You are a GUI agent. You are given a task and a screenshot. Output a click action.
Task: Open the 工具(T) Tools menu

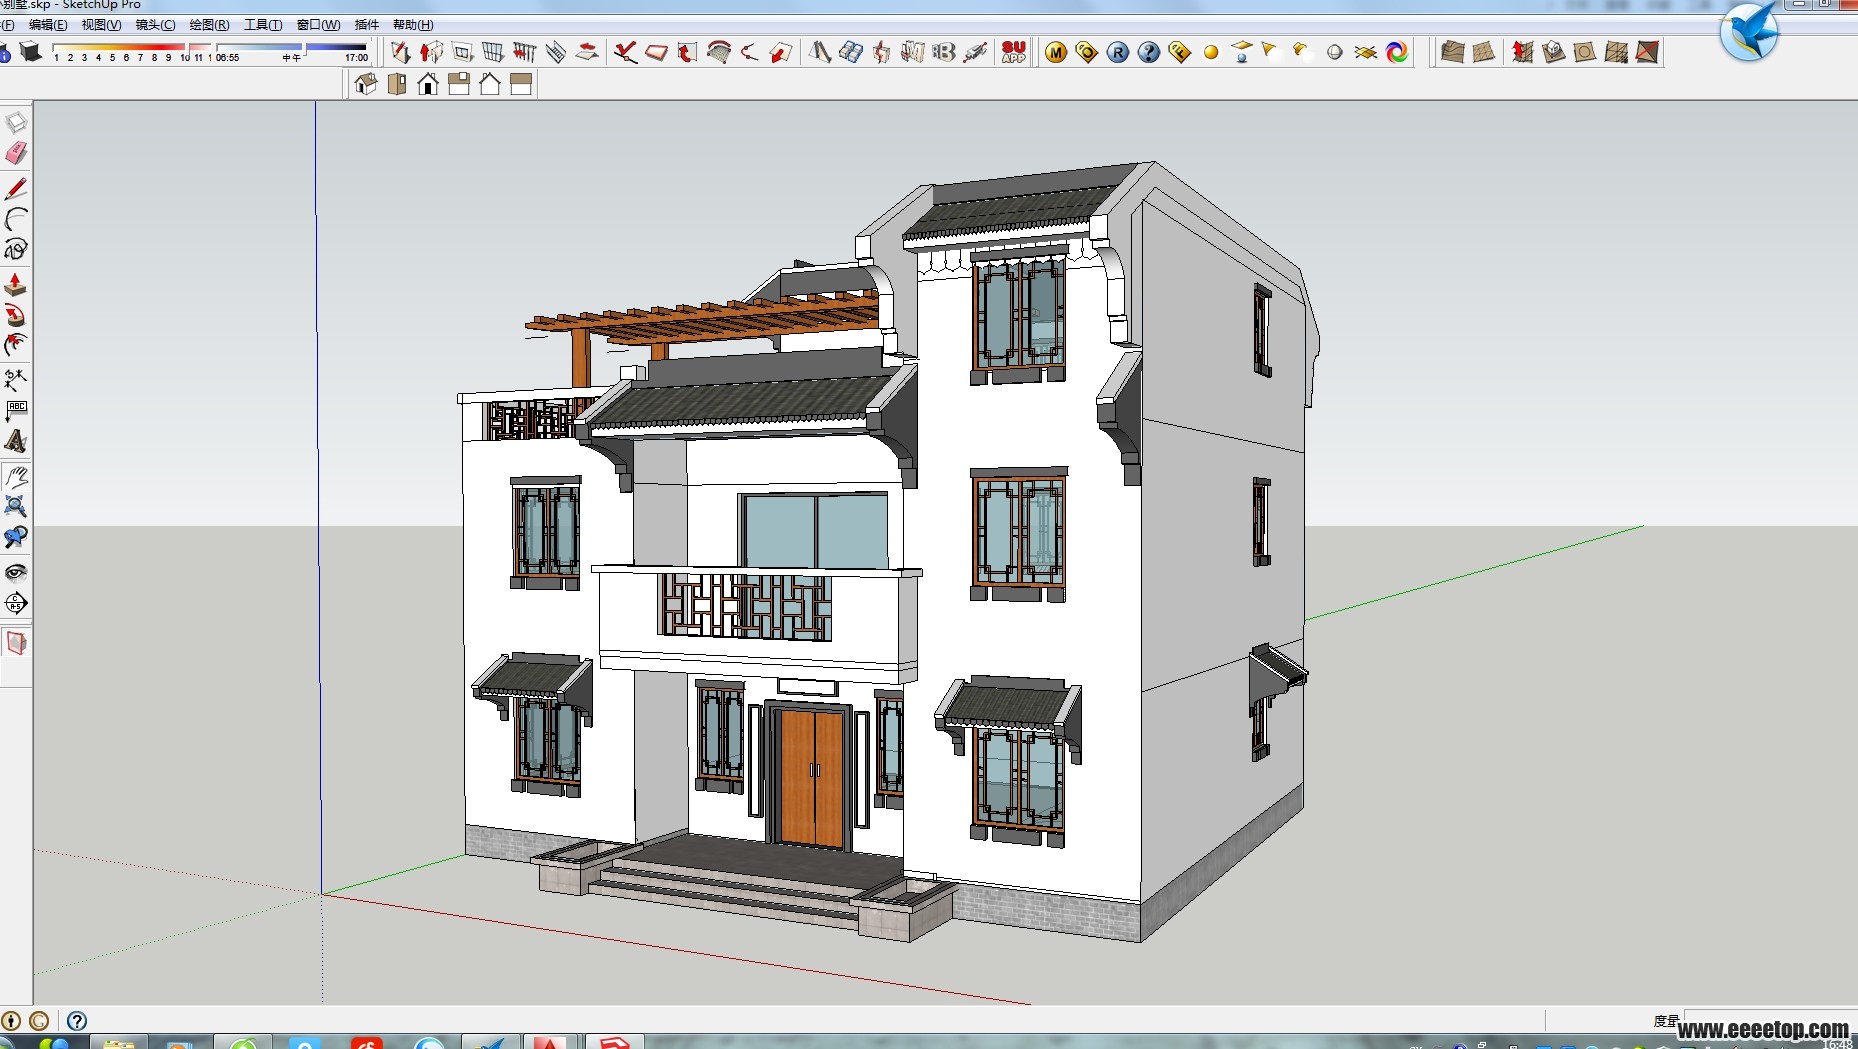coord(263,25)
